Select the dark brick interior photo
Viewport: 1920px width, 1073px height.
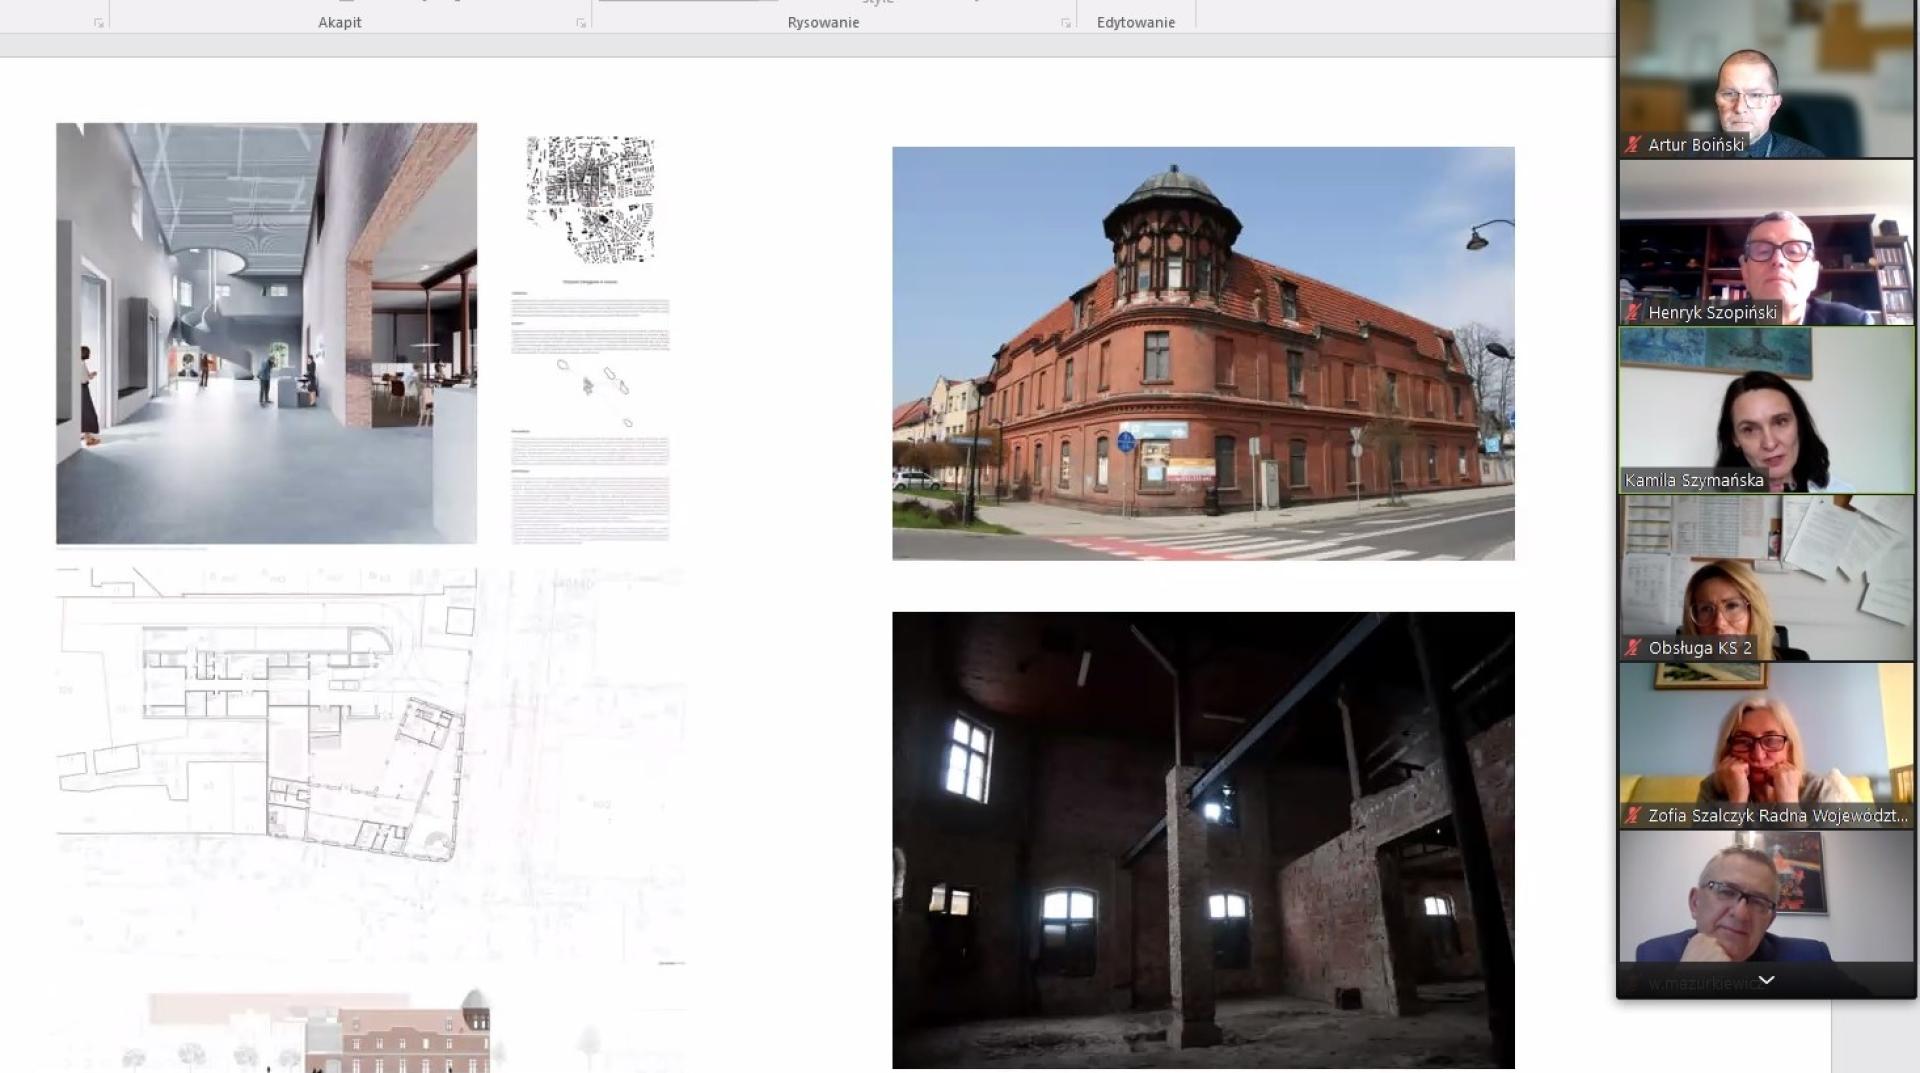coord(1203,840)
